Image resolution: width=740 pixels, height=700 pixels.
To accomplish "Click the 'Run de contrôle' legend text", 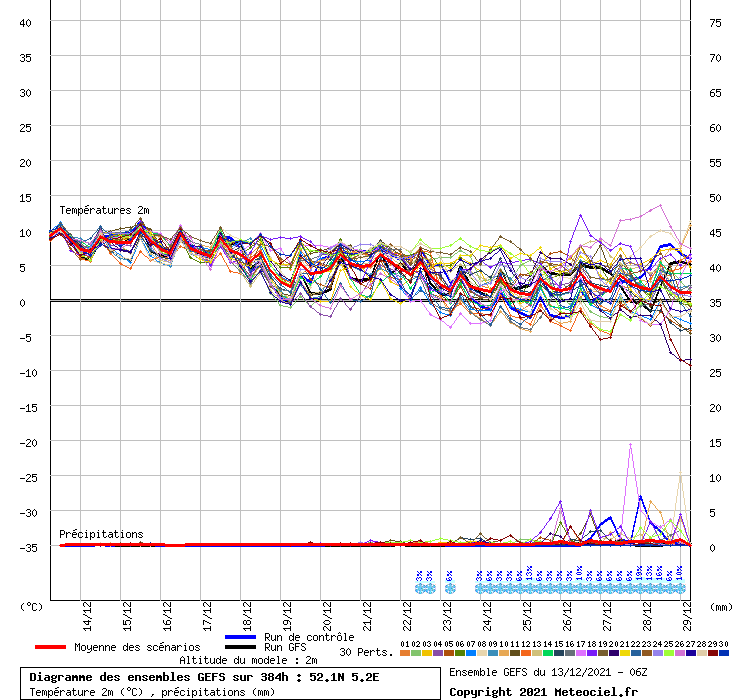I will pyautogui.click(x=309, y=637).
